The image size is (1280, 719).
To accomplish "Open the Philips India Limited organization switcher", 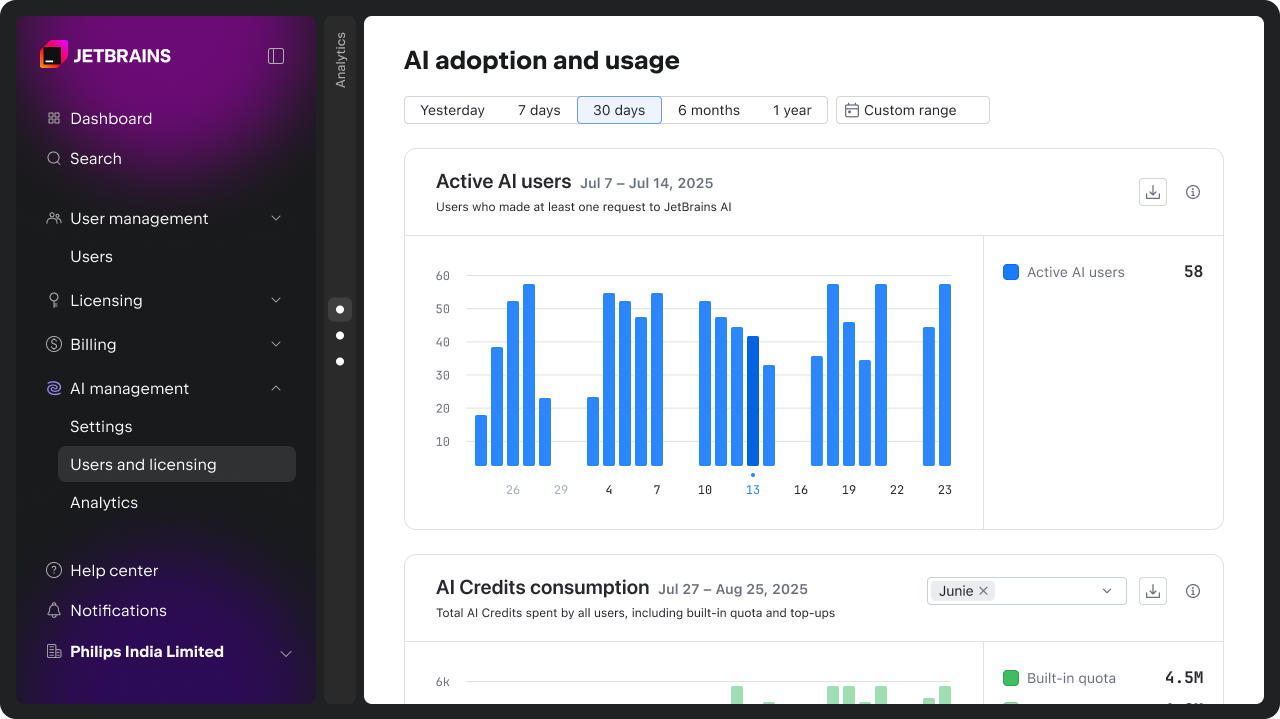I will coord(285,653).
